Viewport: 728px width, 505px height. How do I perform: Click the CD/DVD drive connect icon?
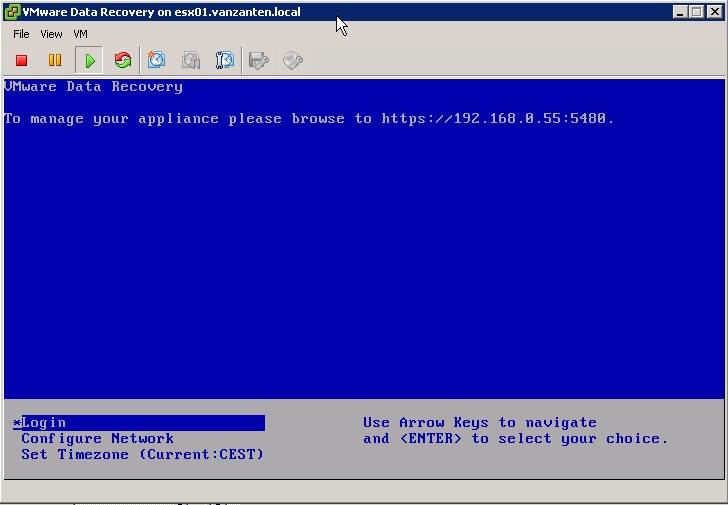point(293,61)
